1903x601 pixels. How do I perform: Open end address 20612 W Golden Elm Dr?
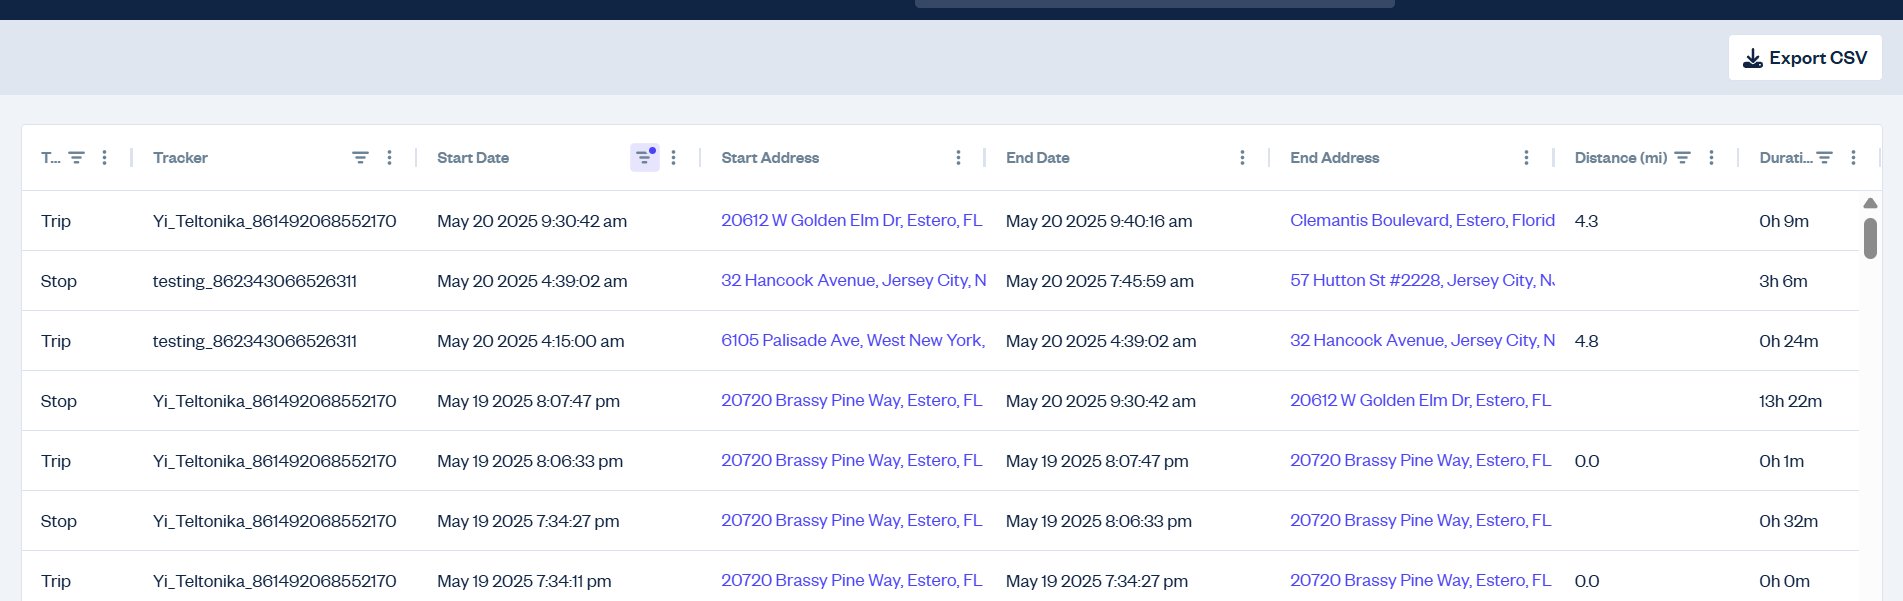click(x=1420, y=400)
